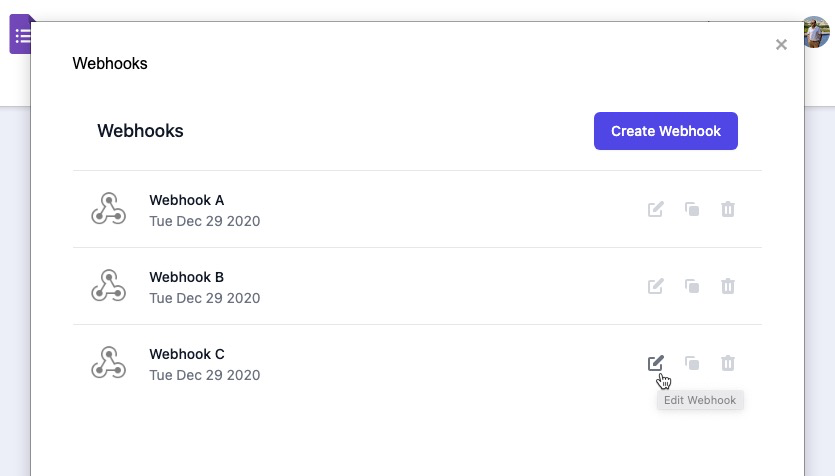The width and height of the screenshot is (835, 476).
Task: Delete Webhook C with trash icon
Action: pyautogui.click(x=728, y=363)
